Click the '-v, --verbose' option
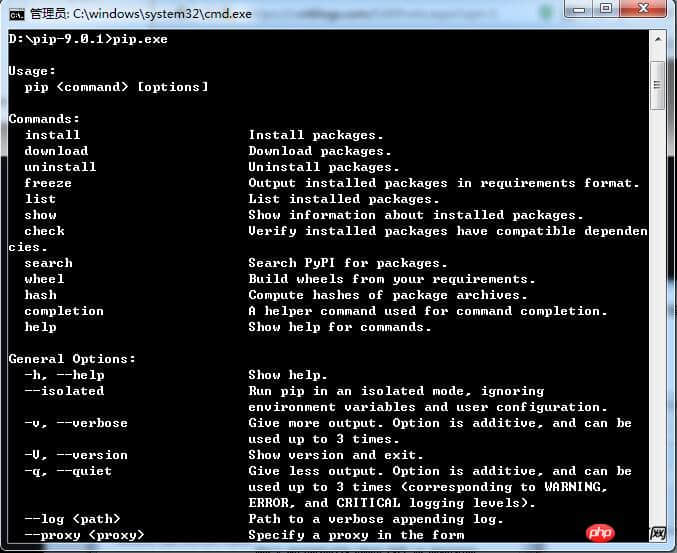This screenshot has height=553, width=677. [76, 423]
